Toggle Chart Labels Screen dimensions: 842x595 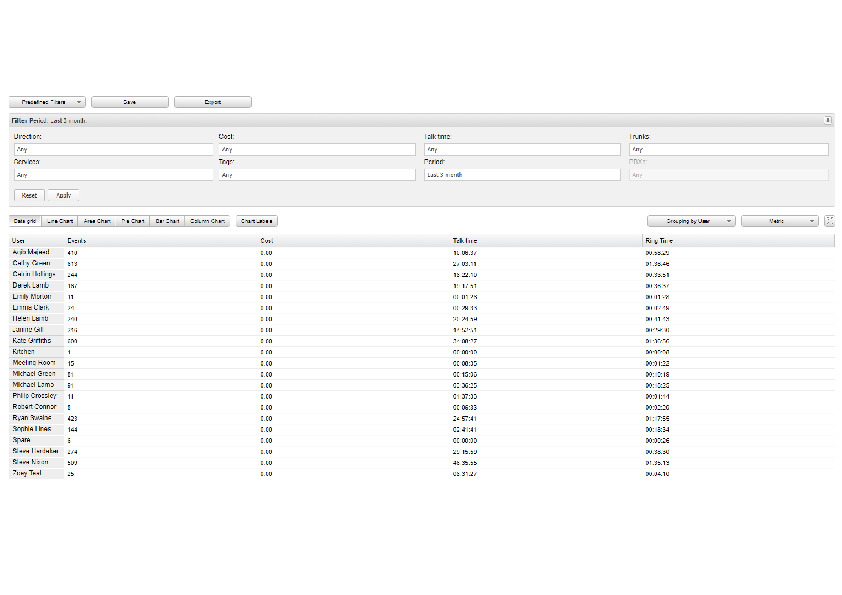[257, 221]
